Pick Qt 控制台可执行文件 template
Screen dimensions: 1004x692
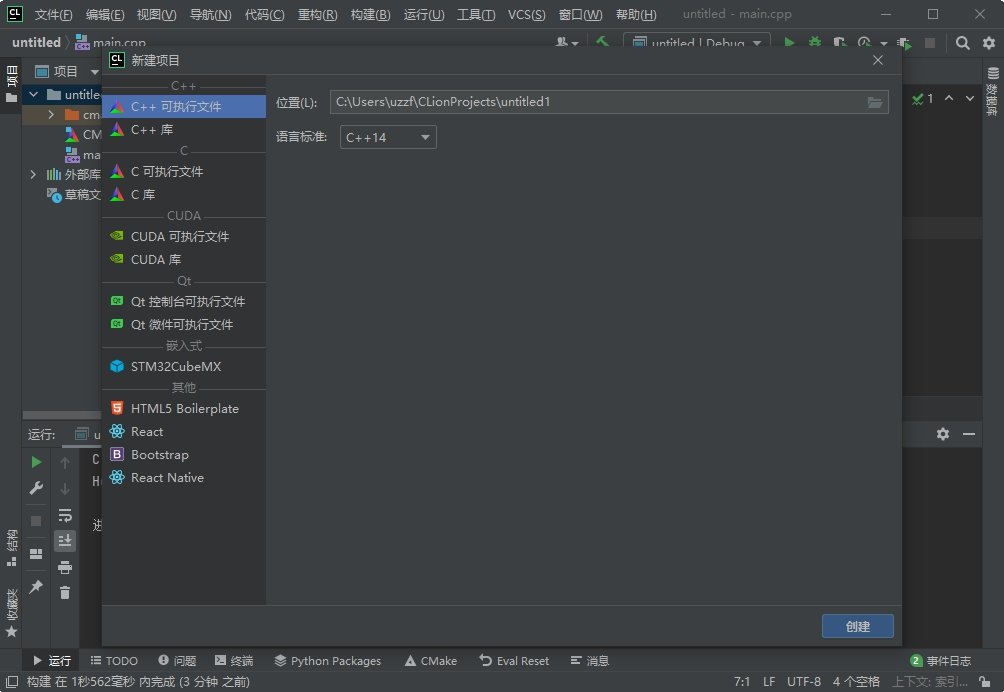[x=184, y=301]
